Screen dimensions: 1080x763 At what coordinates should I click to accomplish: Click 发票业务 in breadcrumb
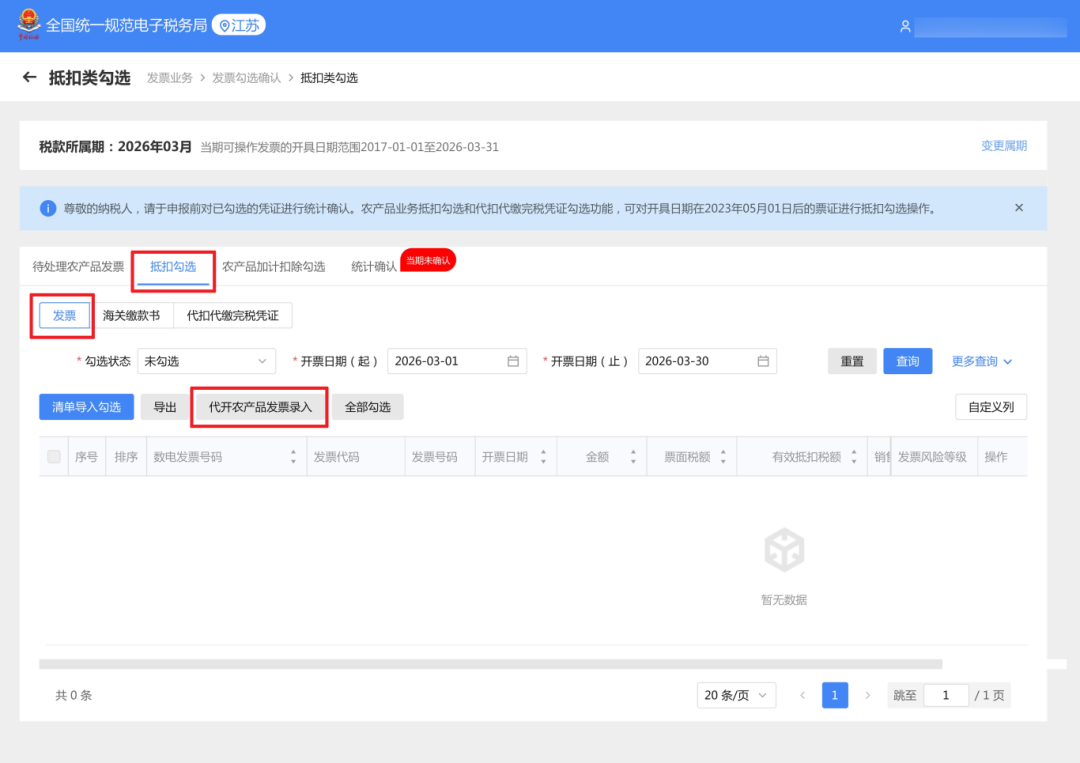tap(169, 78)
